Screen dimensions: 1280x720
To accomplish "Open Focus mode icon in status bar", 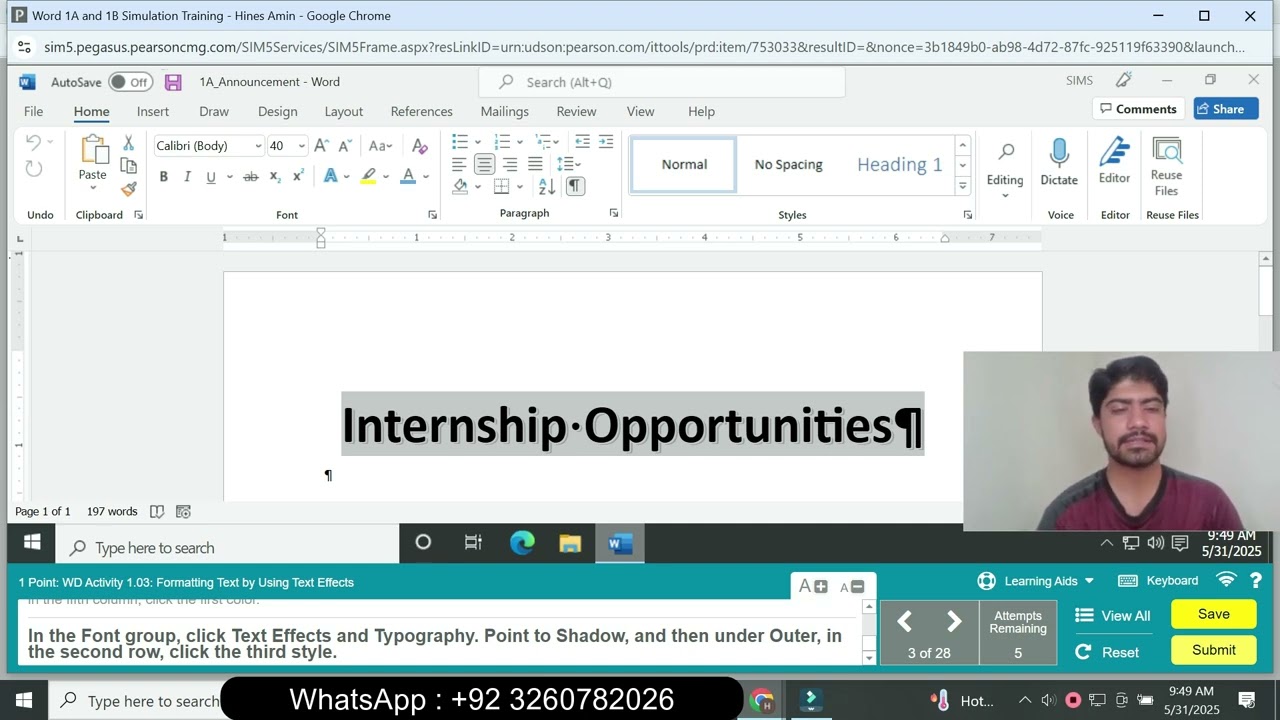I will pyautogui.click(x=183, y=511).
